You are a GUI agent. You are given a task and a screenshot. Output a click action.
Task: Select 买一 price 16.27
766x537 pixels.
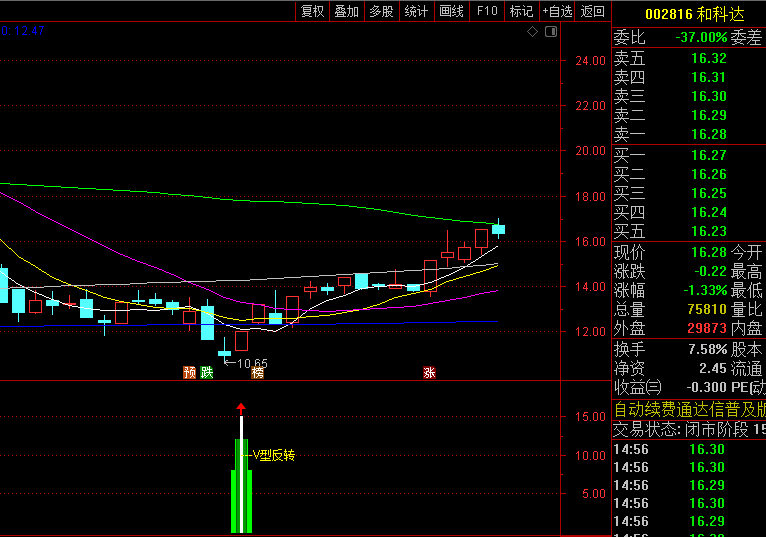click(x=709, y=156)
